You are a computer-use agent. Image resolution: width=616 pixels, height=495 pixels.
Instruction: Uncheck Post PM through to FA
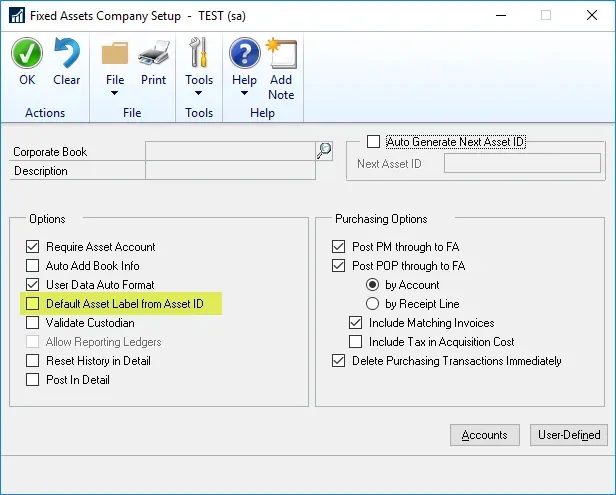coord(338,247)
